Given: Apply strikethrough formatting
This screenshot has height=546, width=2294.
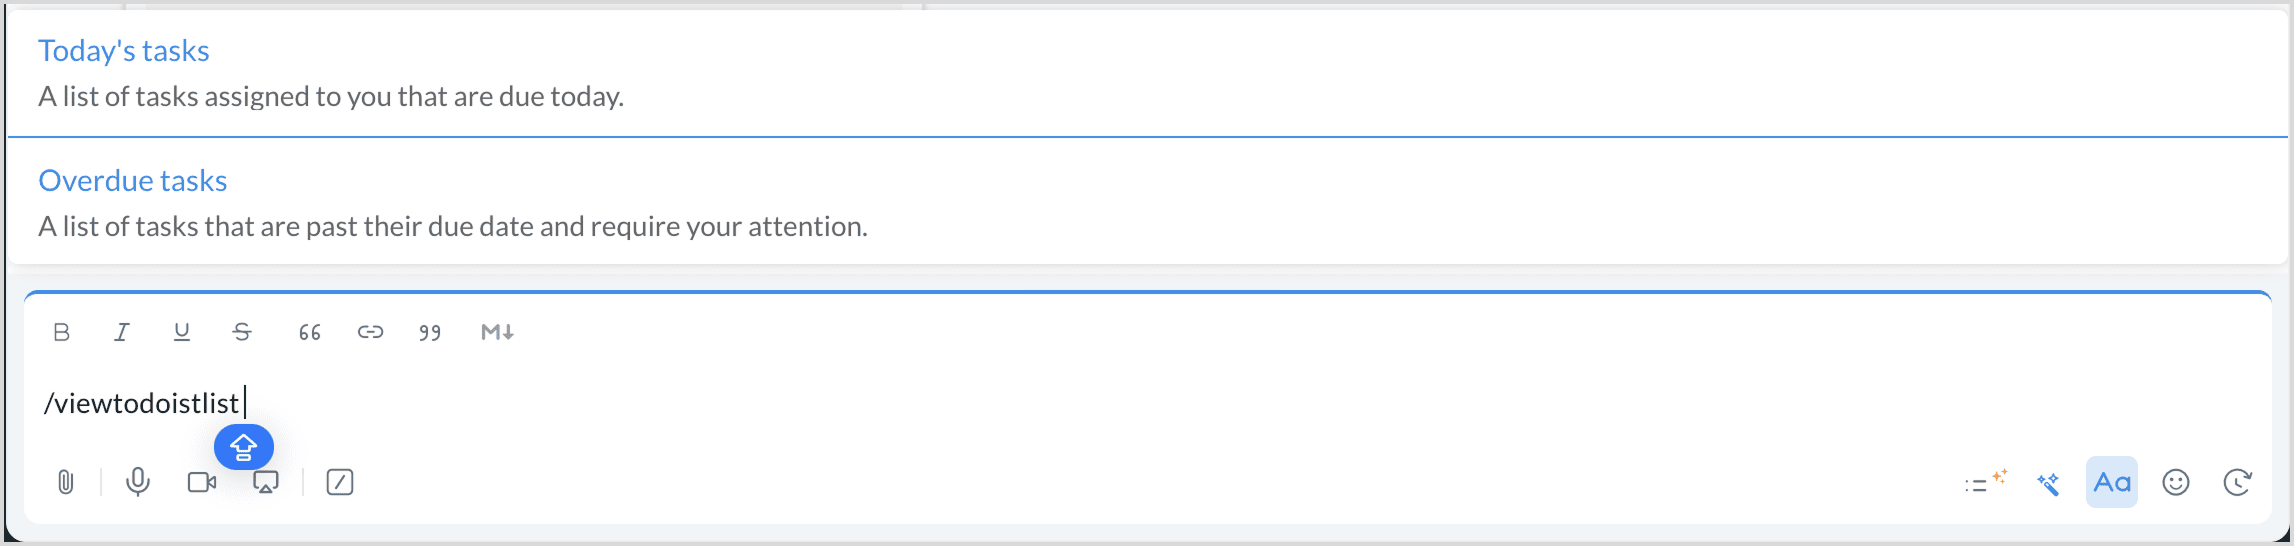Looking at the screenshot, I should [242, 332].
